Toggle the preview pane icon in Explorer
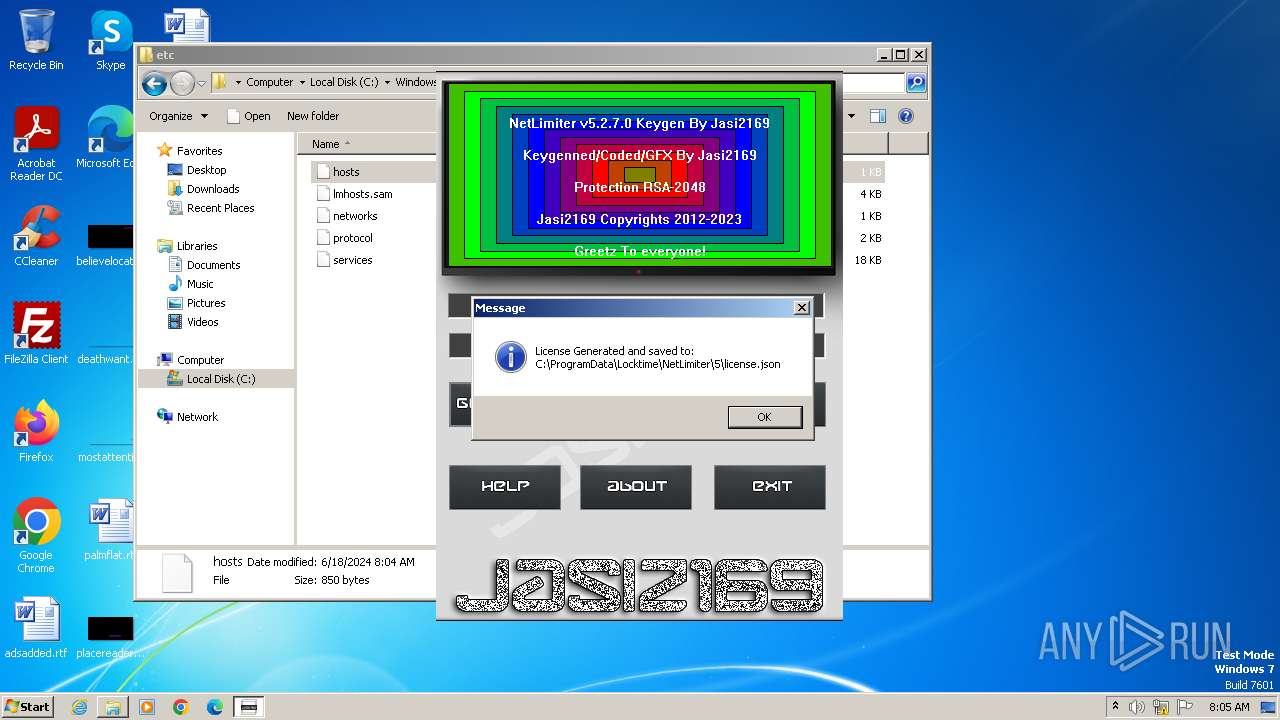Screen dimensions: 1280x720 coord(877,116)
